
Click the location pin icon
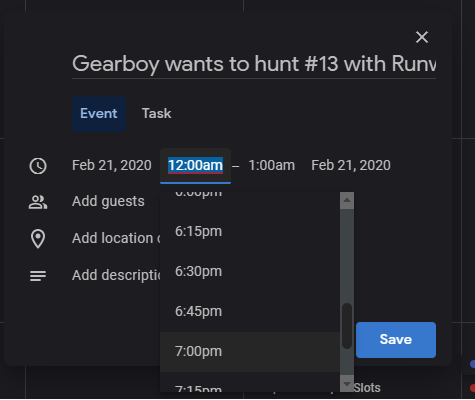point(38,239)
